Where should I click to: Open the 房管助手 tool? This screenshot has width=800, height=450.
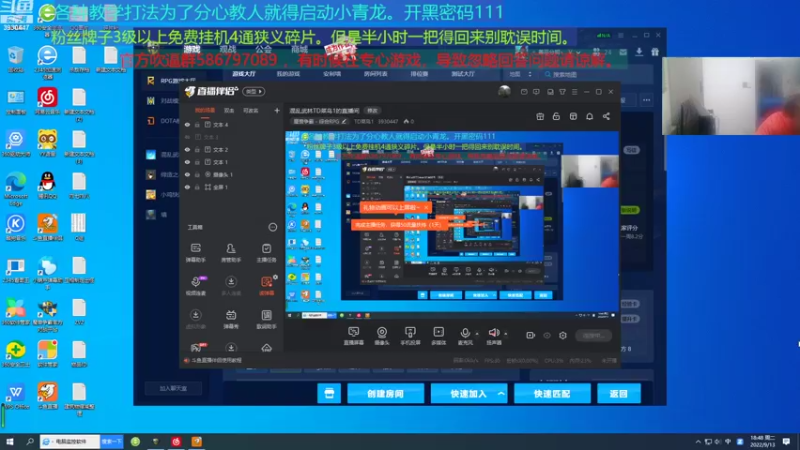pyautogui.click(x=231, y=253)
